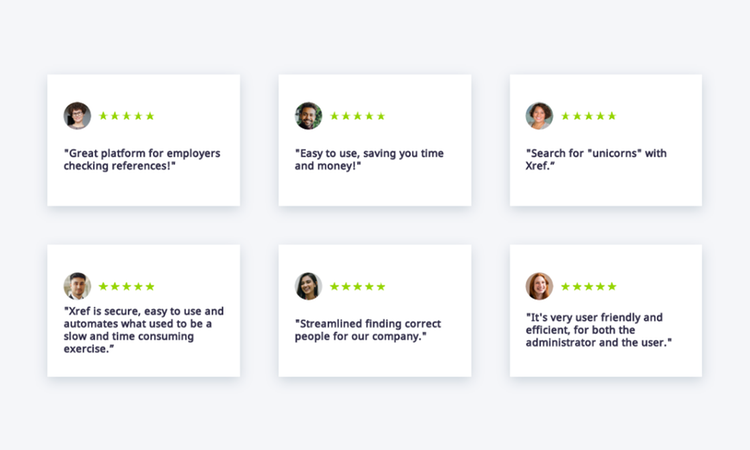Select the third star above "Streamlined finding" quote

(357, 286)
